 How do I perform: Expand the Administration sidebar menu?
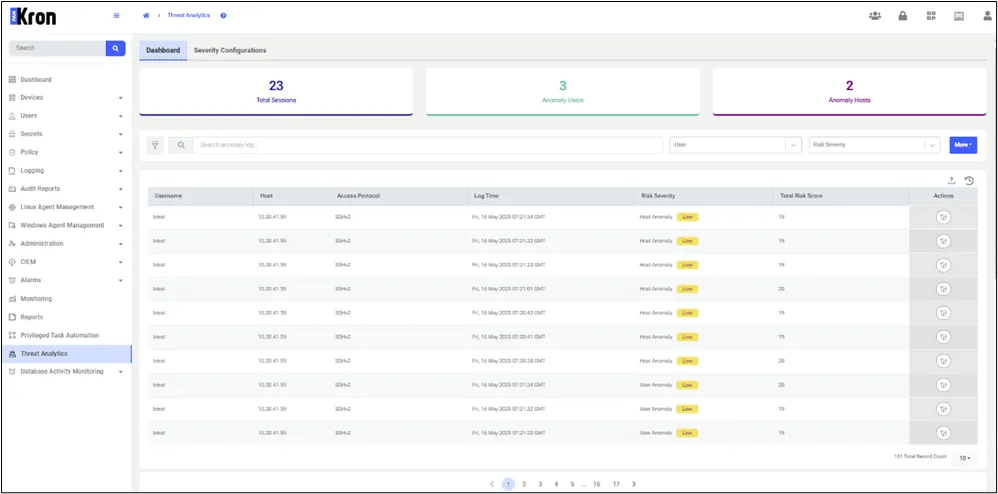click(x=66, y=244)
